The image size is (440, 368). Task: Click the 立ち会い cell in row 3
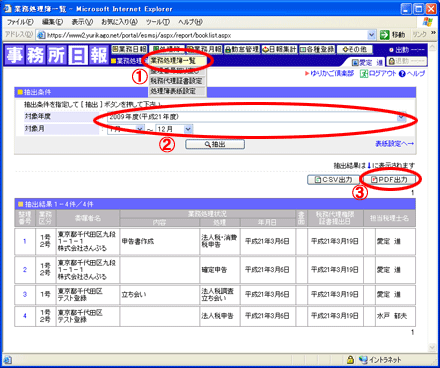pyautogui.click(x=160, y=295)
